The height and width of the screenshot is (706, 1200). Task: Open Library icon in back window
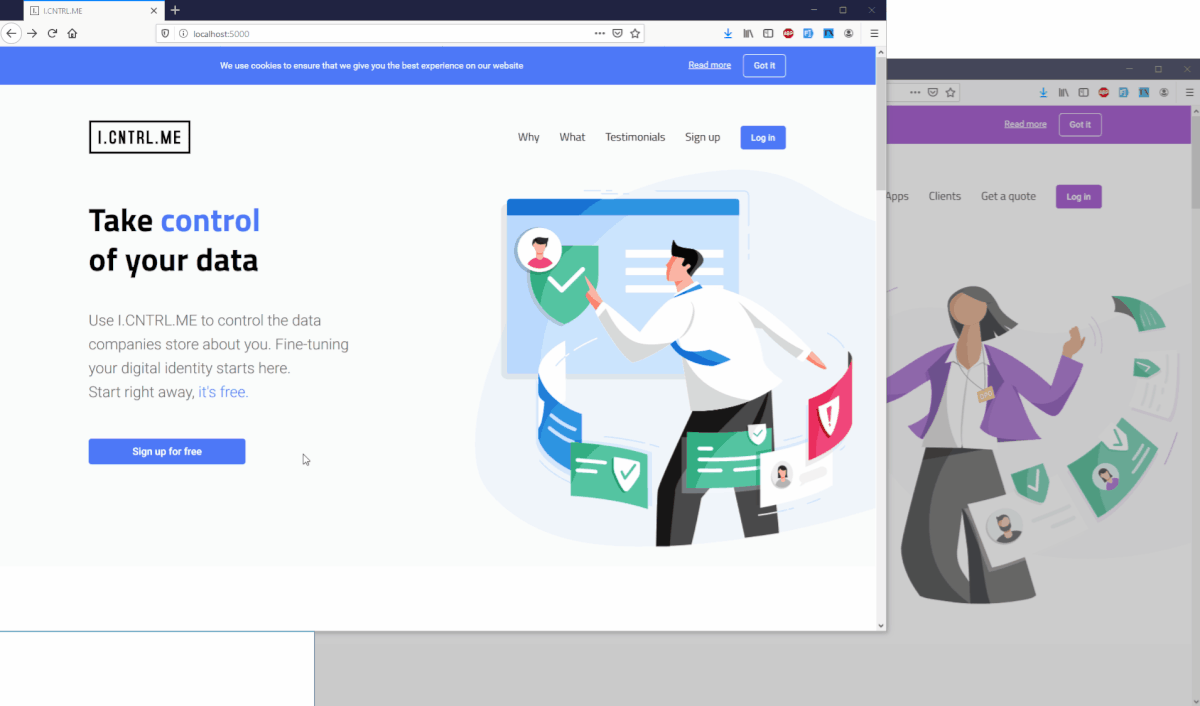(1064, 92)
